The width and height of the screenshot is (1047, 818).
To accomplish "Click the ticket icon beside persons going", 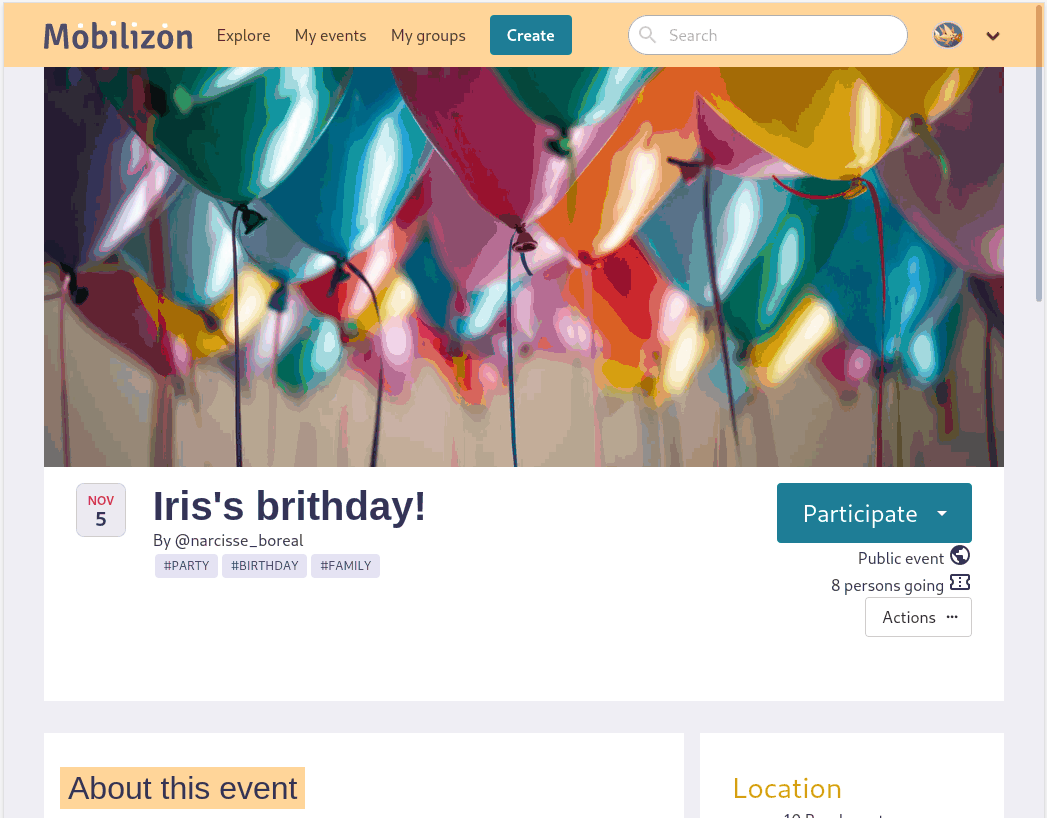I will pyautogui.click(x=960, y=583).
